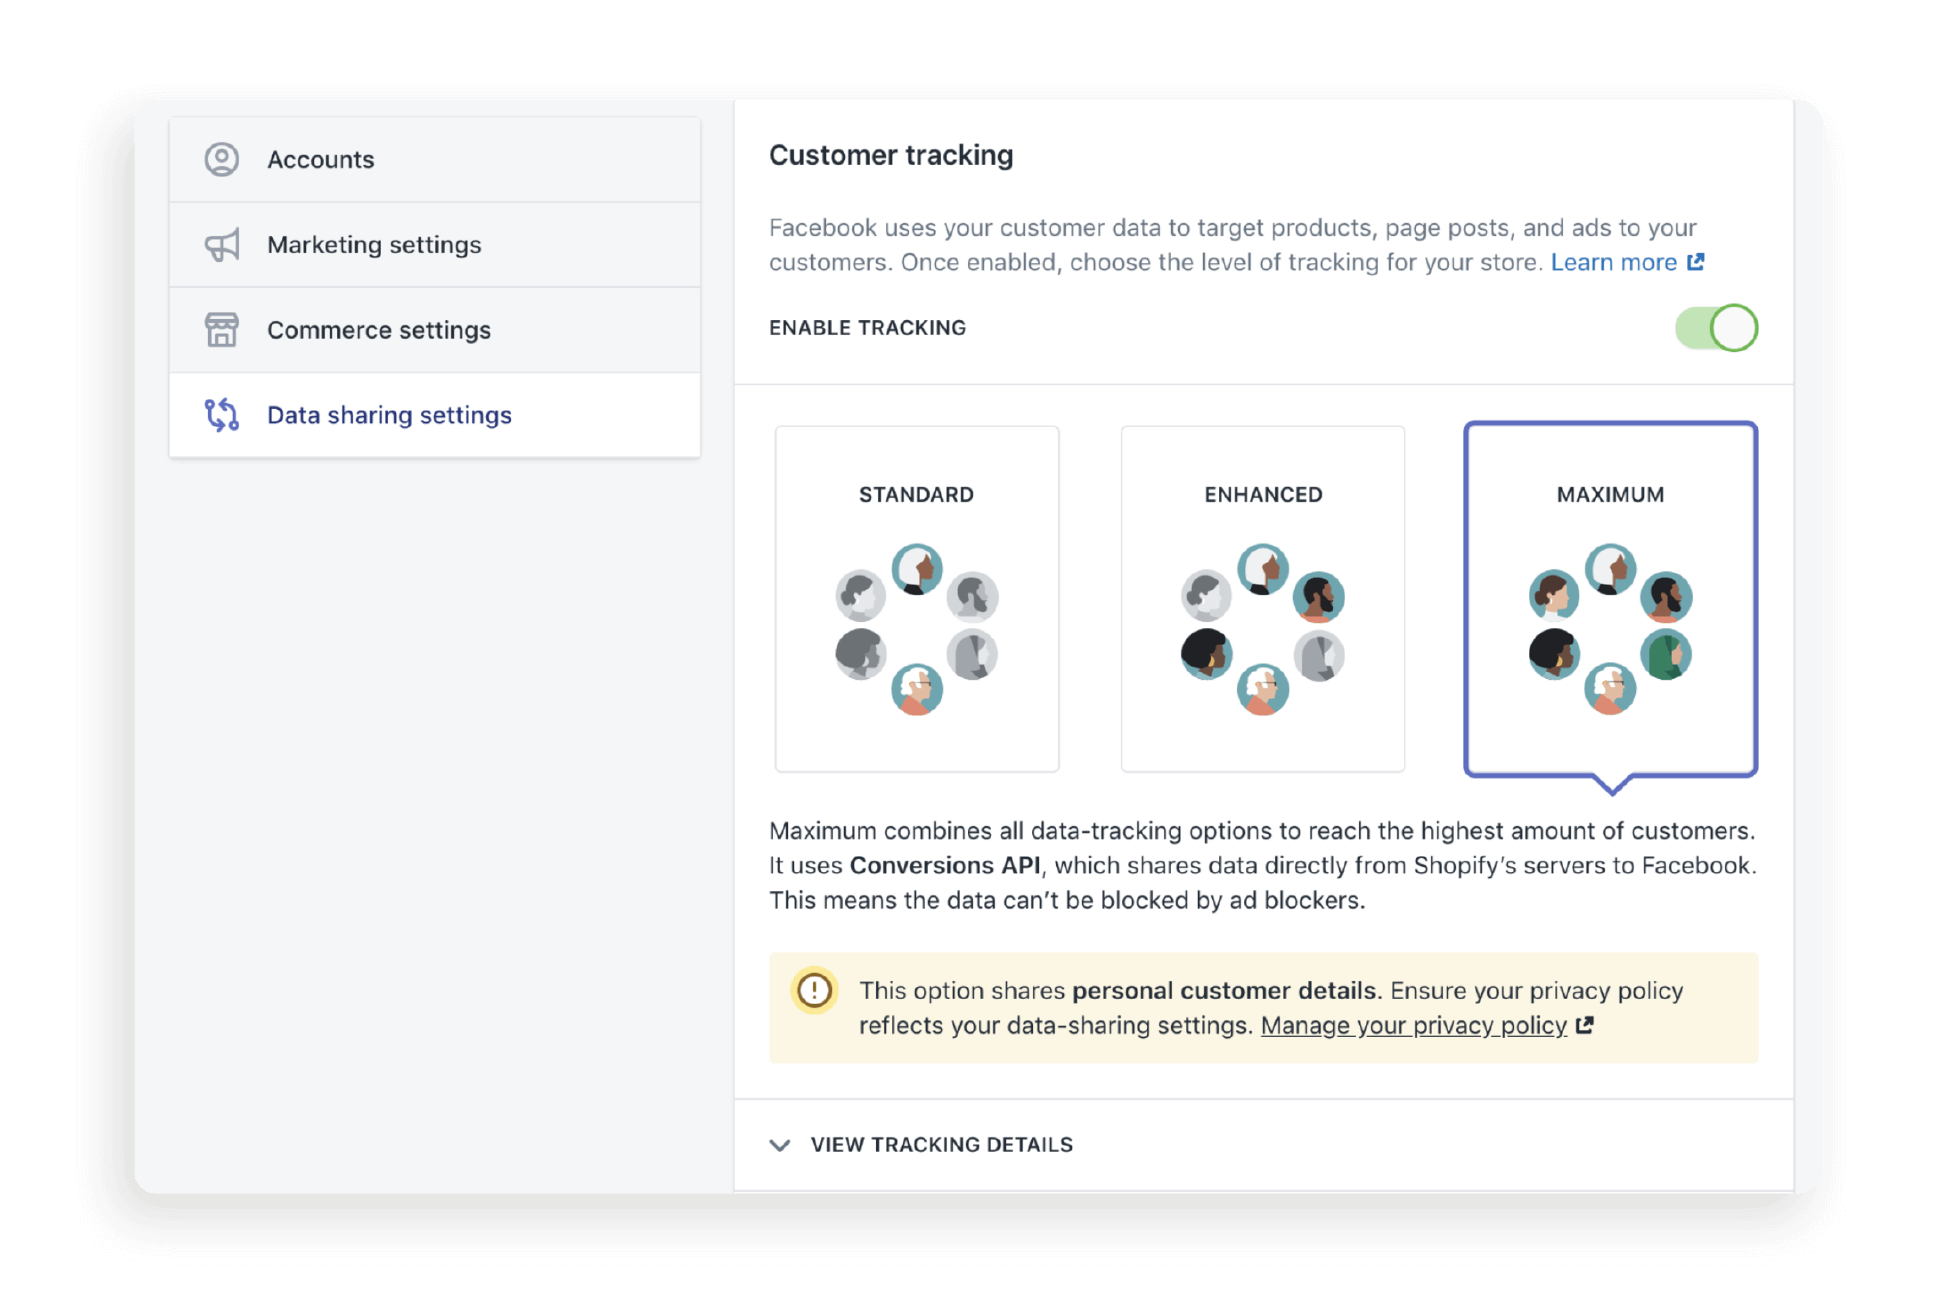Screen dimensions: 1959x1293
Task: Open the Accounts settings section
Action: [435, 160]
